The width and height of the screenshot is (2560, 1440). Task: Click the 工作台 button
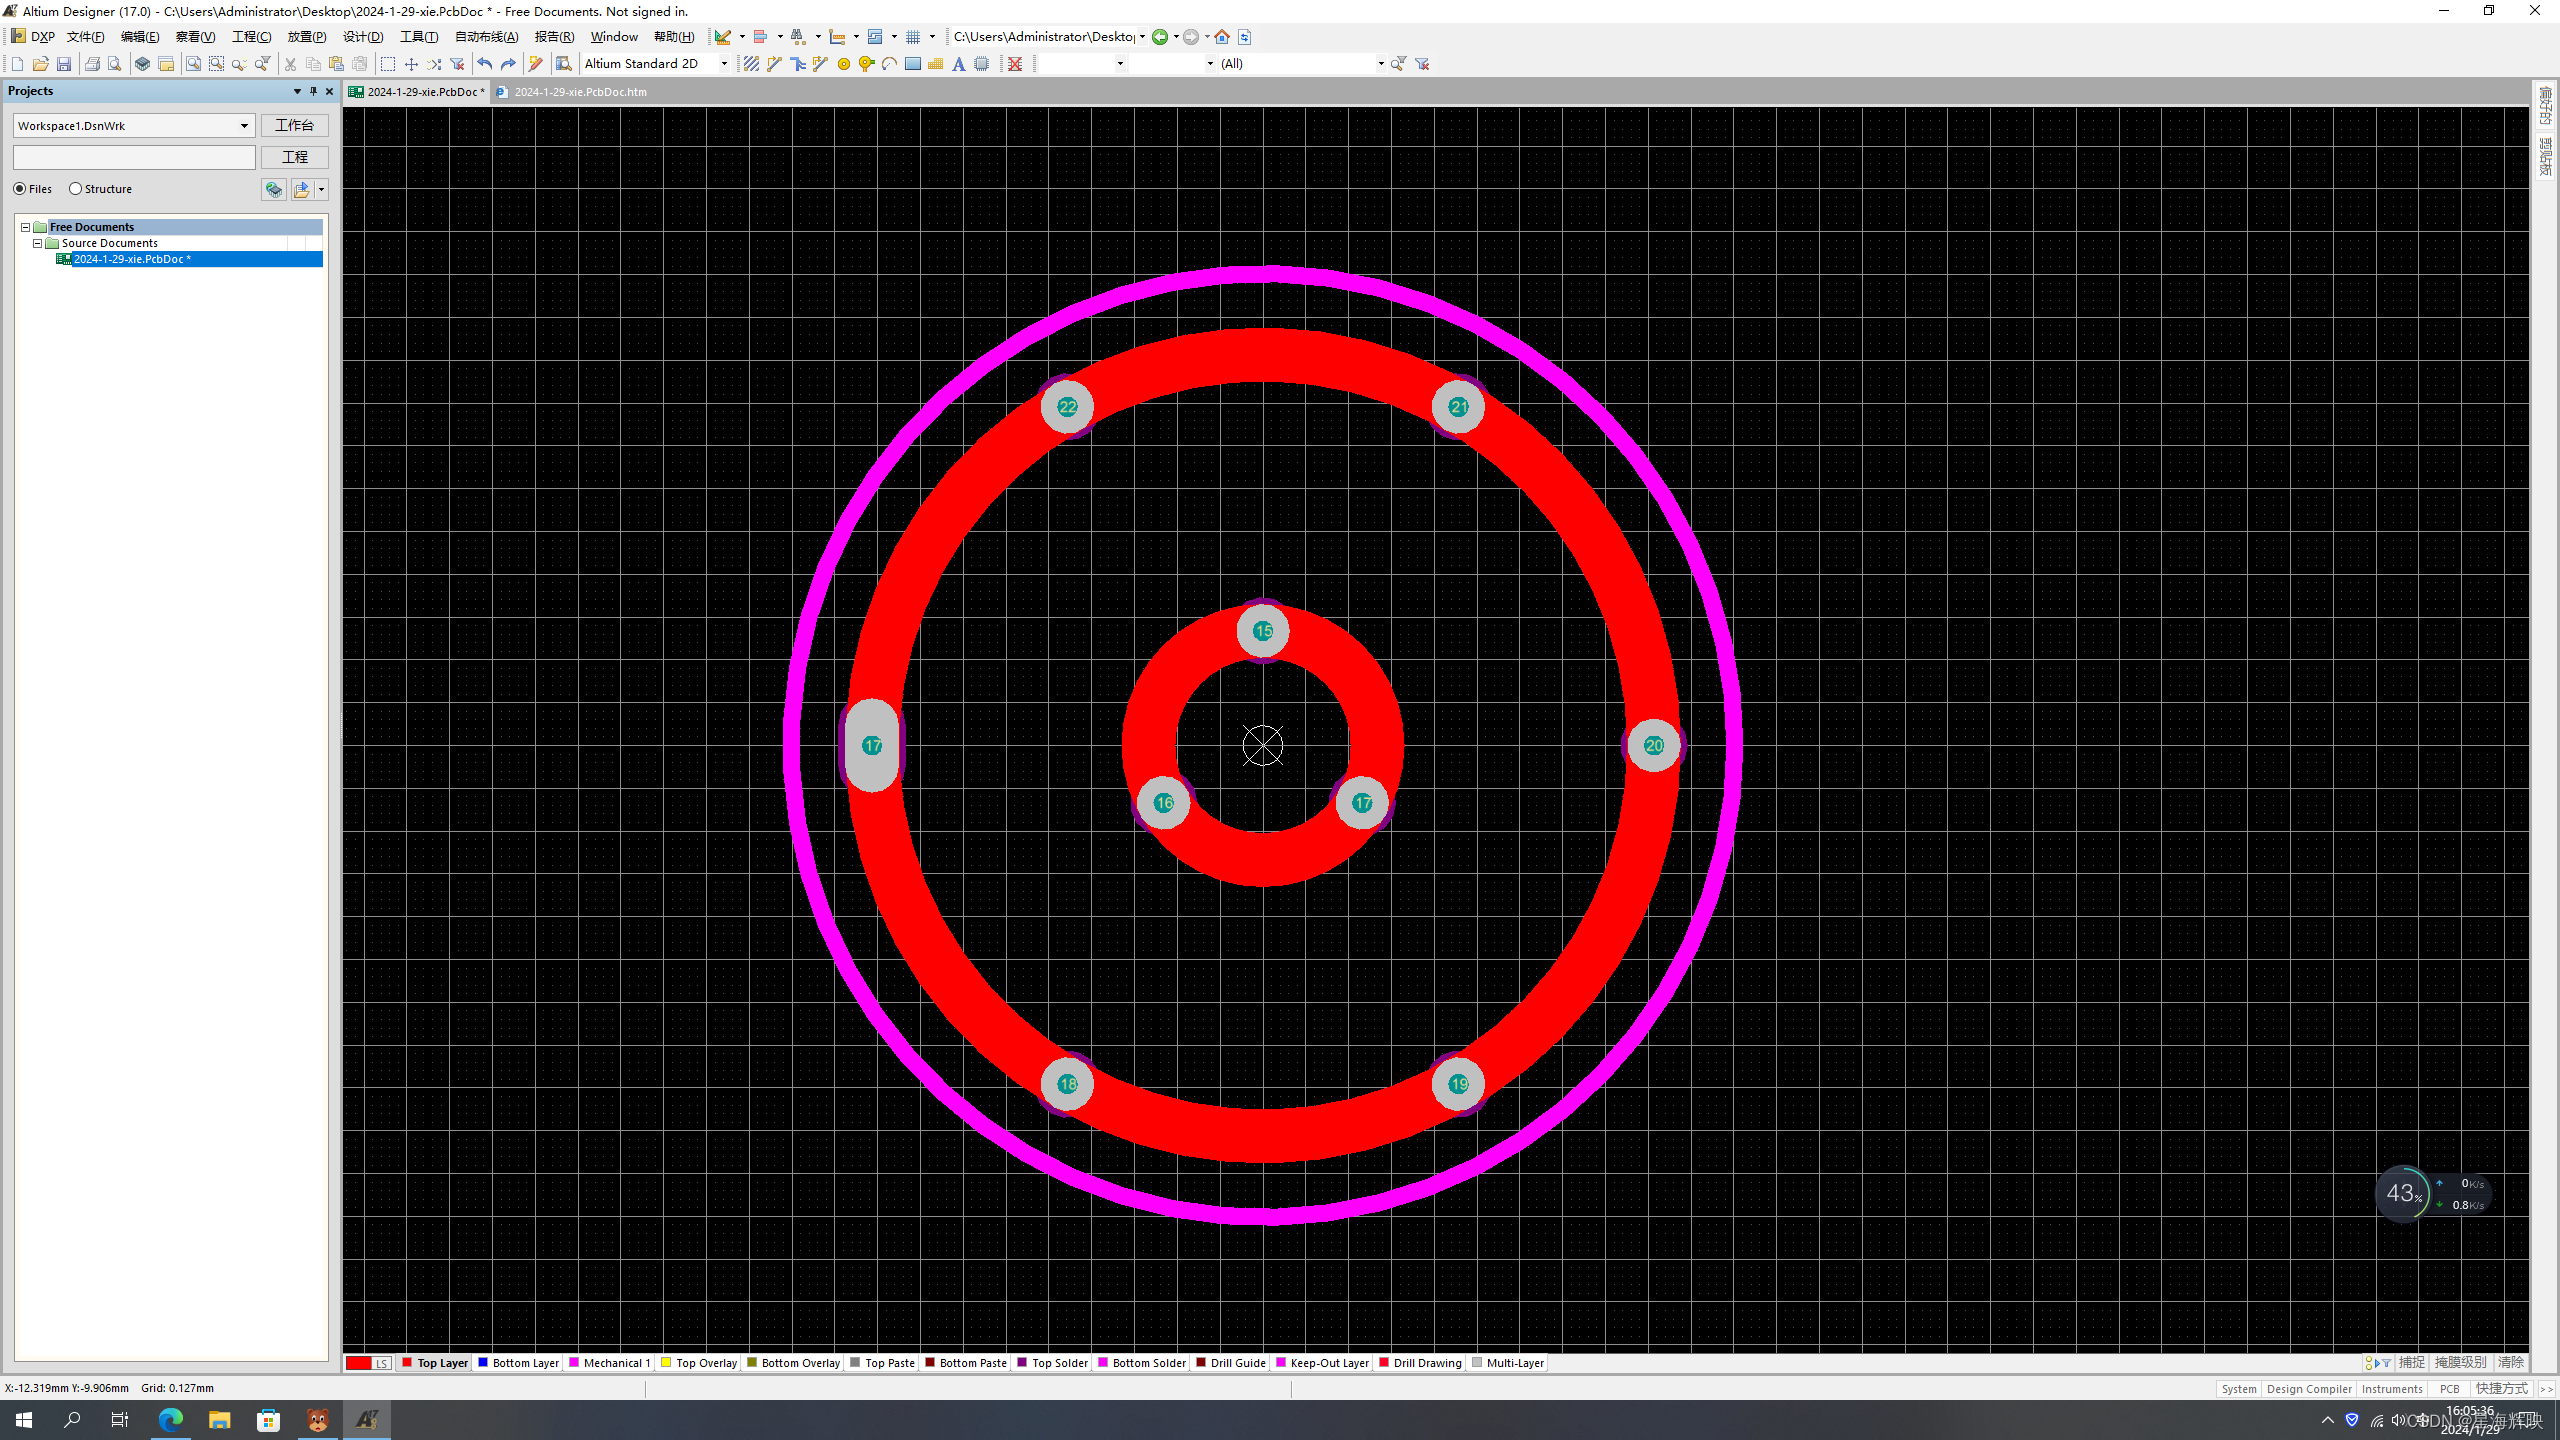[294, 126]
